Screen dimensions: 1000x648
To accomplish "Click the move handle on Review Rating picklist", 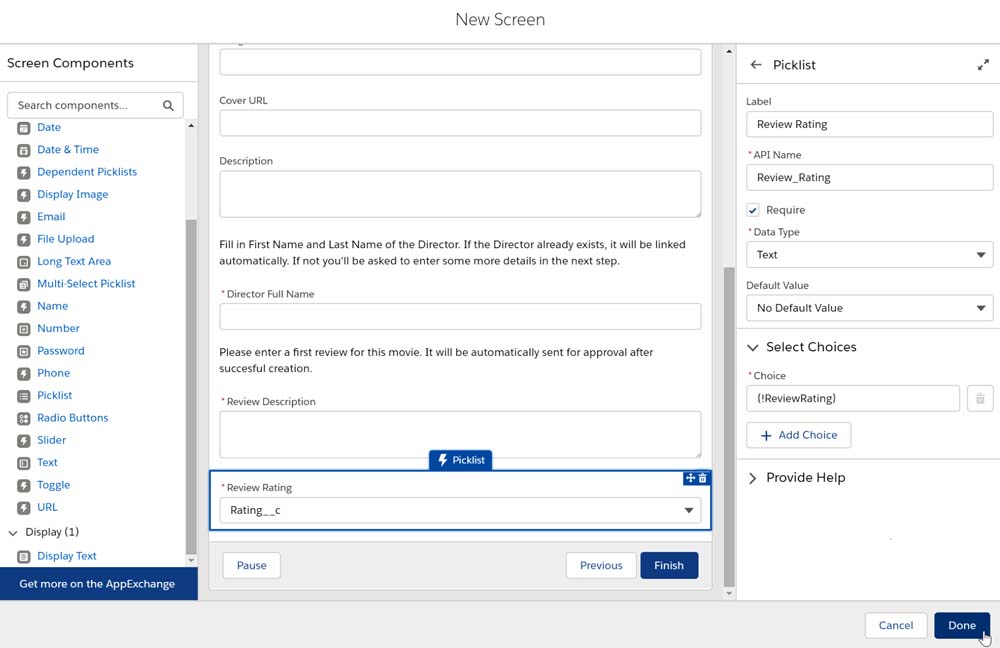I will 690,478.
